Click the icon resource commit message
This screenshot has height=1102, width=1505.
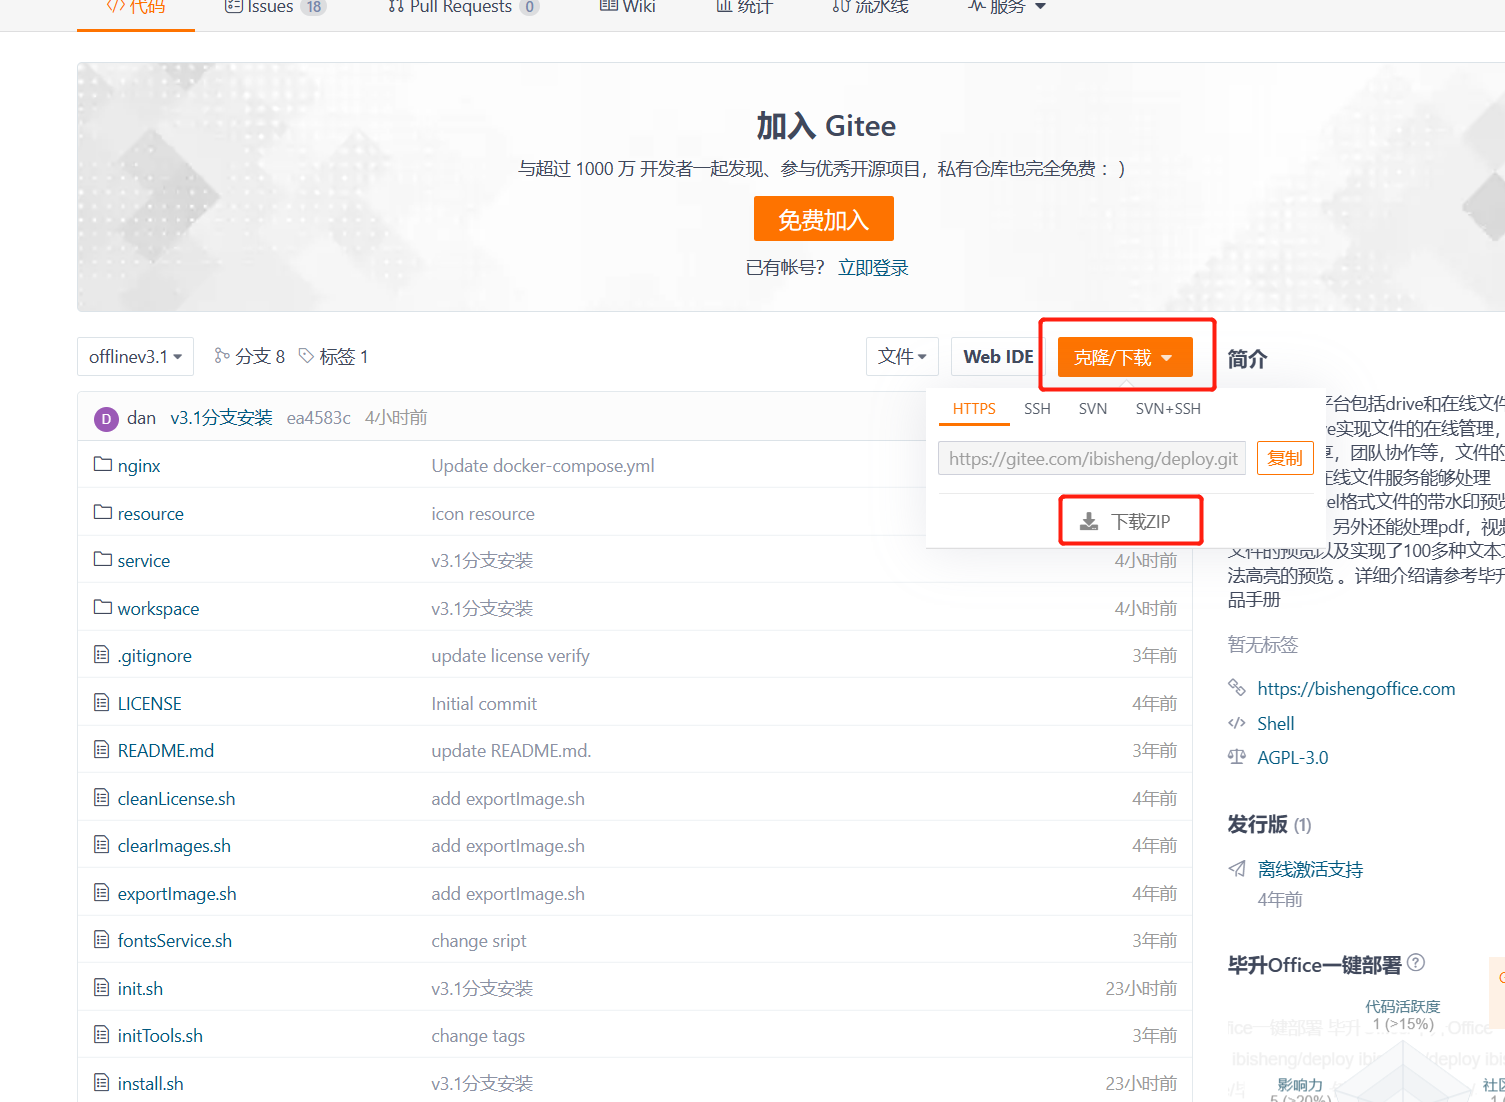[483, 514]
